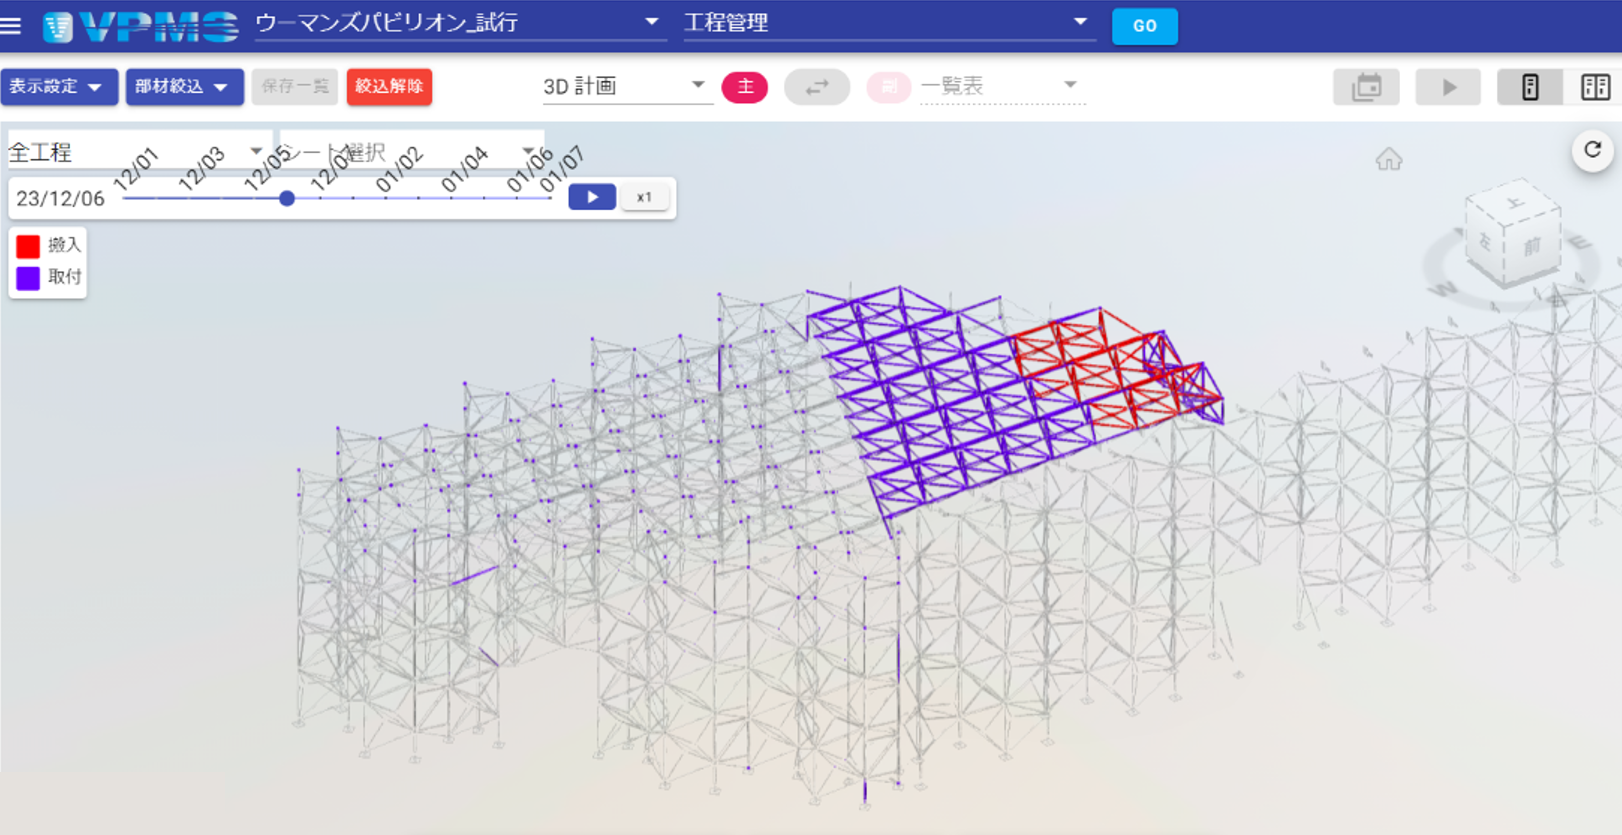Open the 表示設定 dropdown menu
Viewport: 1622px width, 835px height.
[x=59, y=87]
